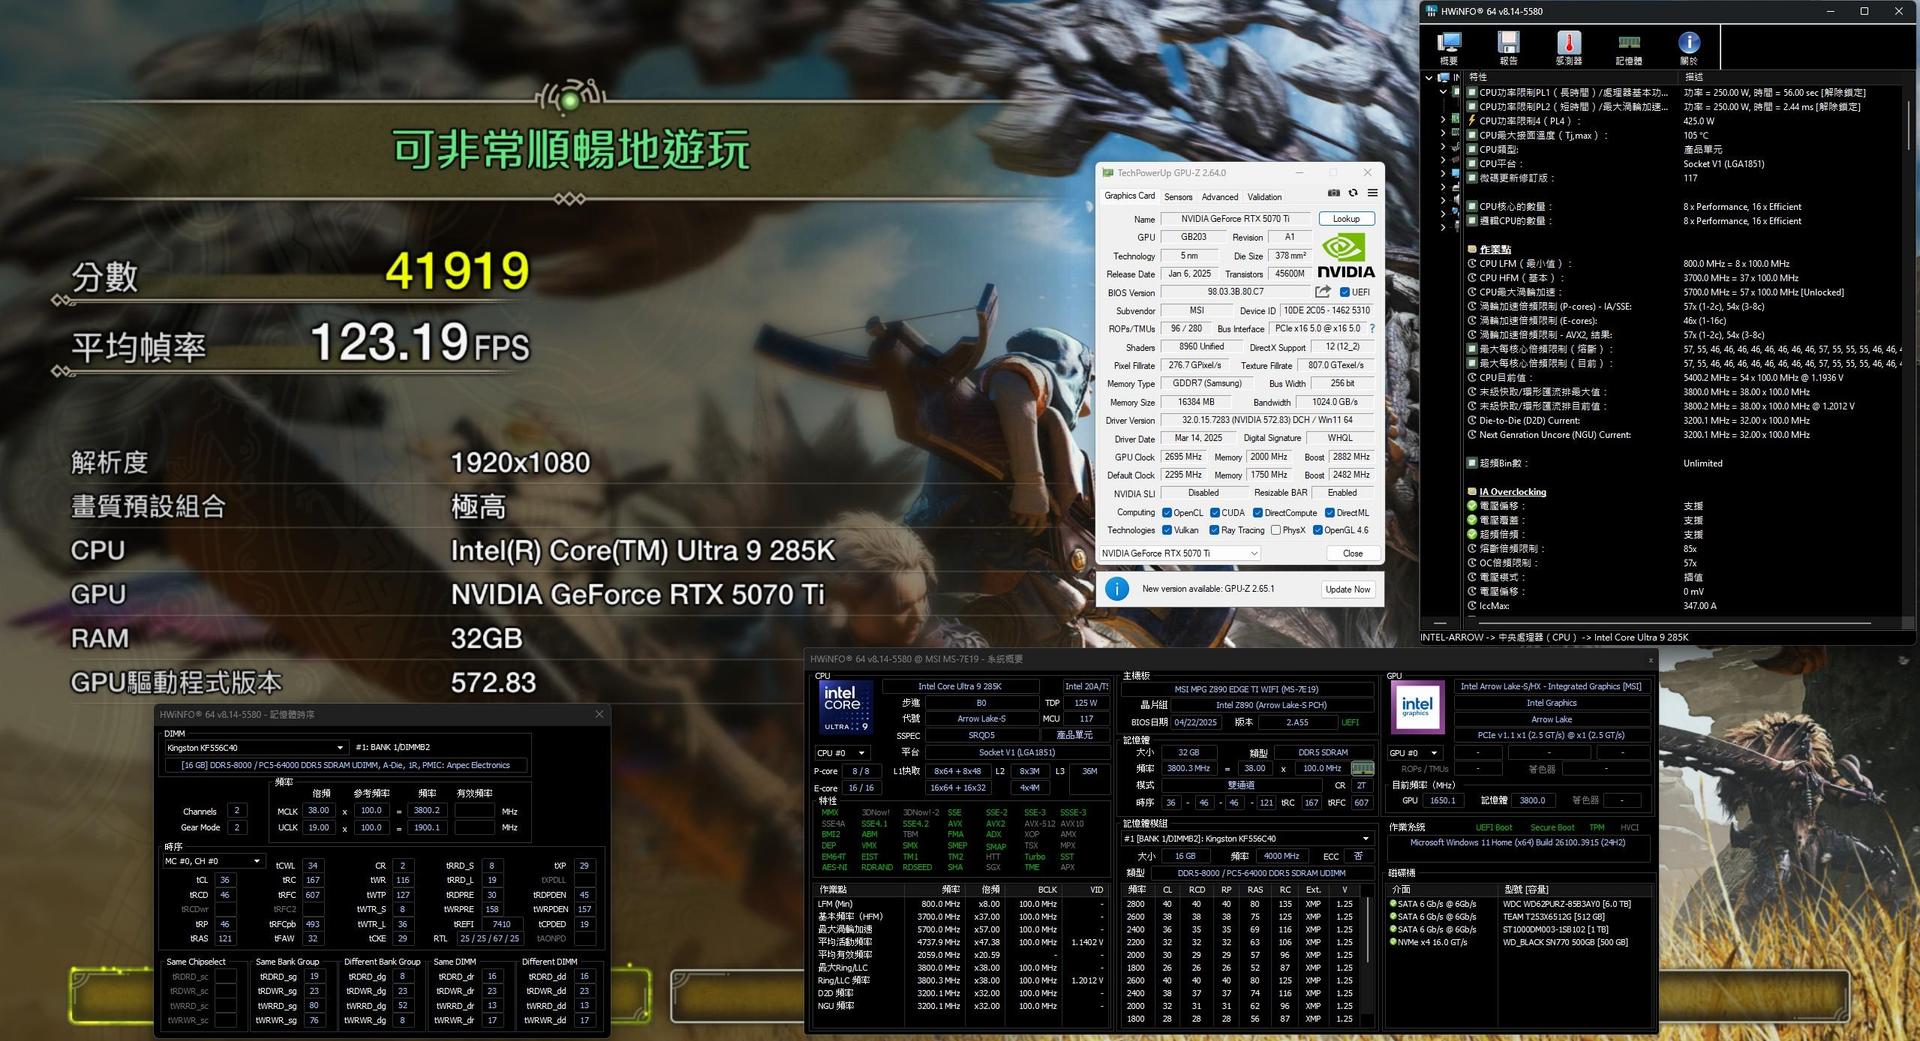Image resolution: width=1920 pixels, height=1041 pixels.
Task: Toggle the DirectCompute checkbox
Action: pos(1257,513)
